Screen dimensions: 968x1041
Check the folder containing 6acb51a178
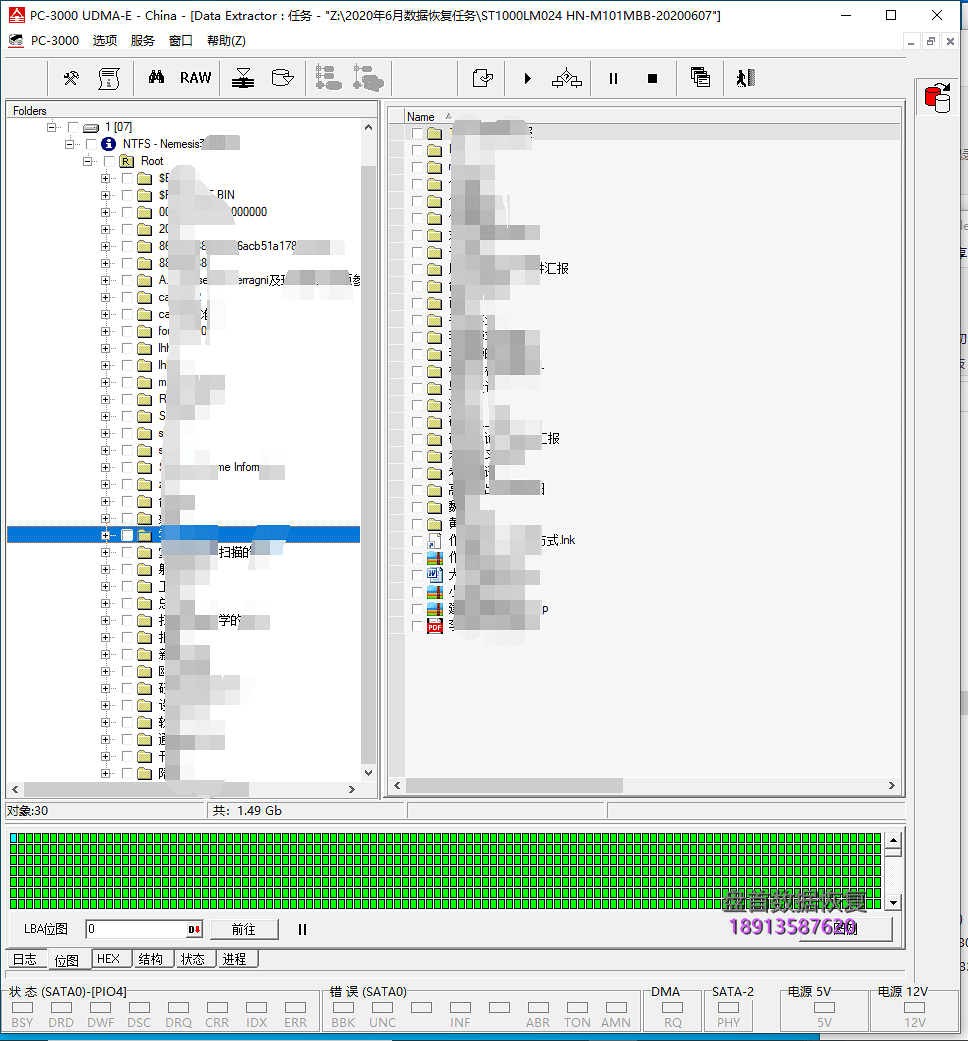127,246
